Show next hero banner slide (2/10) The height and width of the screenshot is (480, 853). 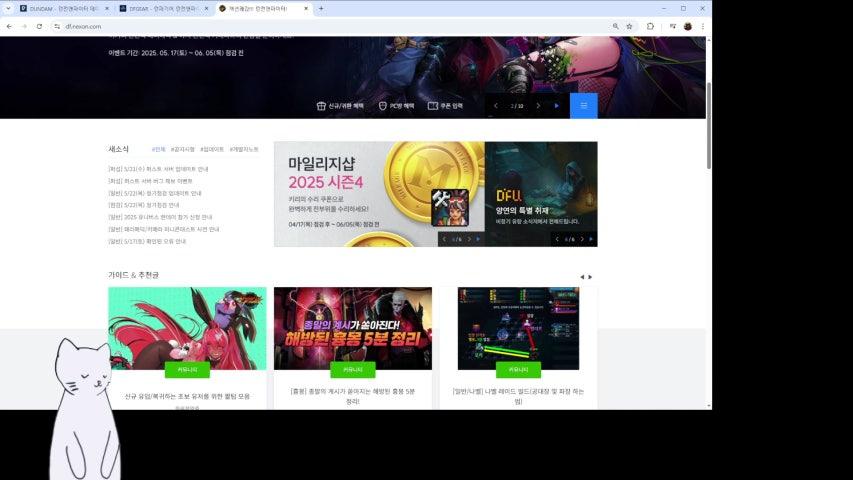538,106
